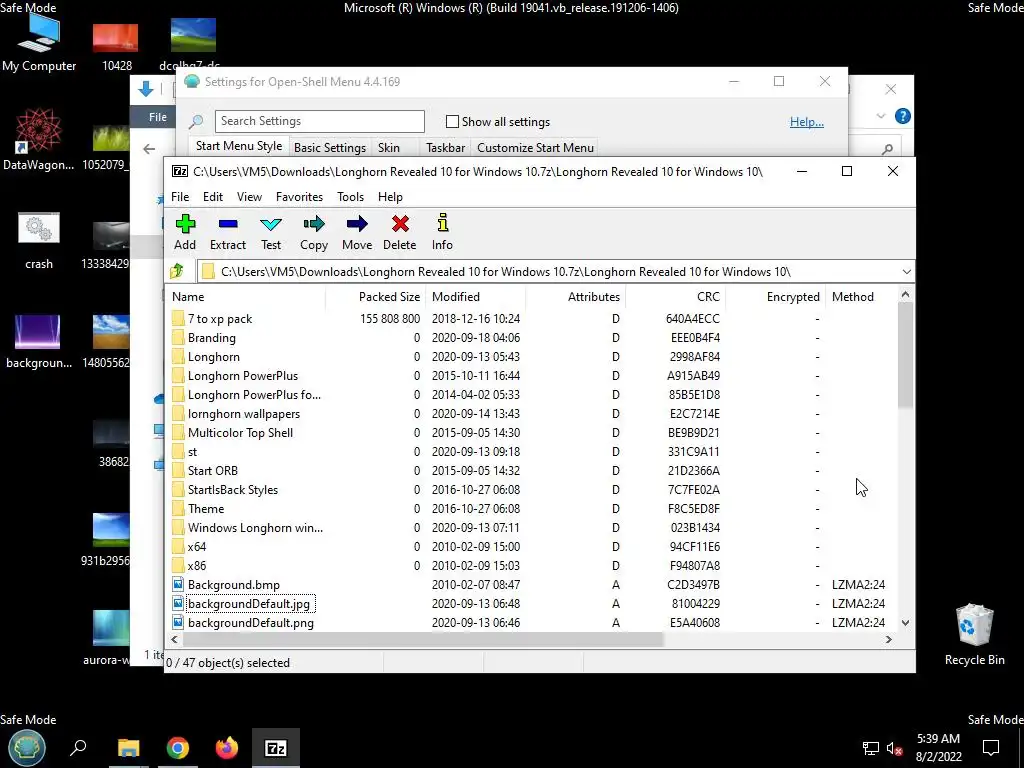Click the taskbar search magnifier
This screenshot has height=768, width=1024.
tap(78, 747)
